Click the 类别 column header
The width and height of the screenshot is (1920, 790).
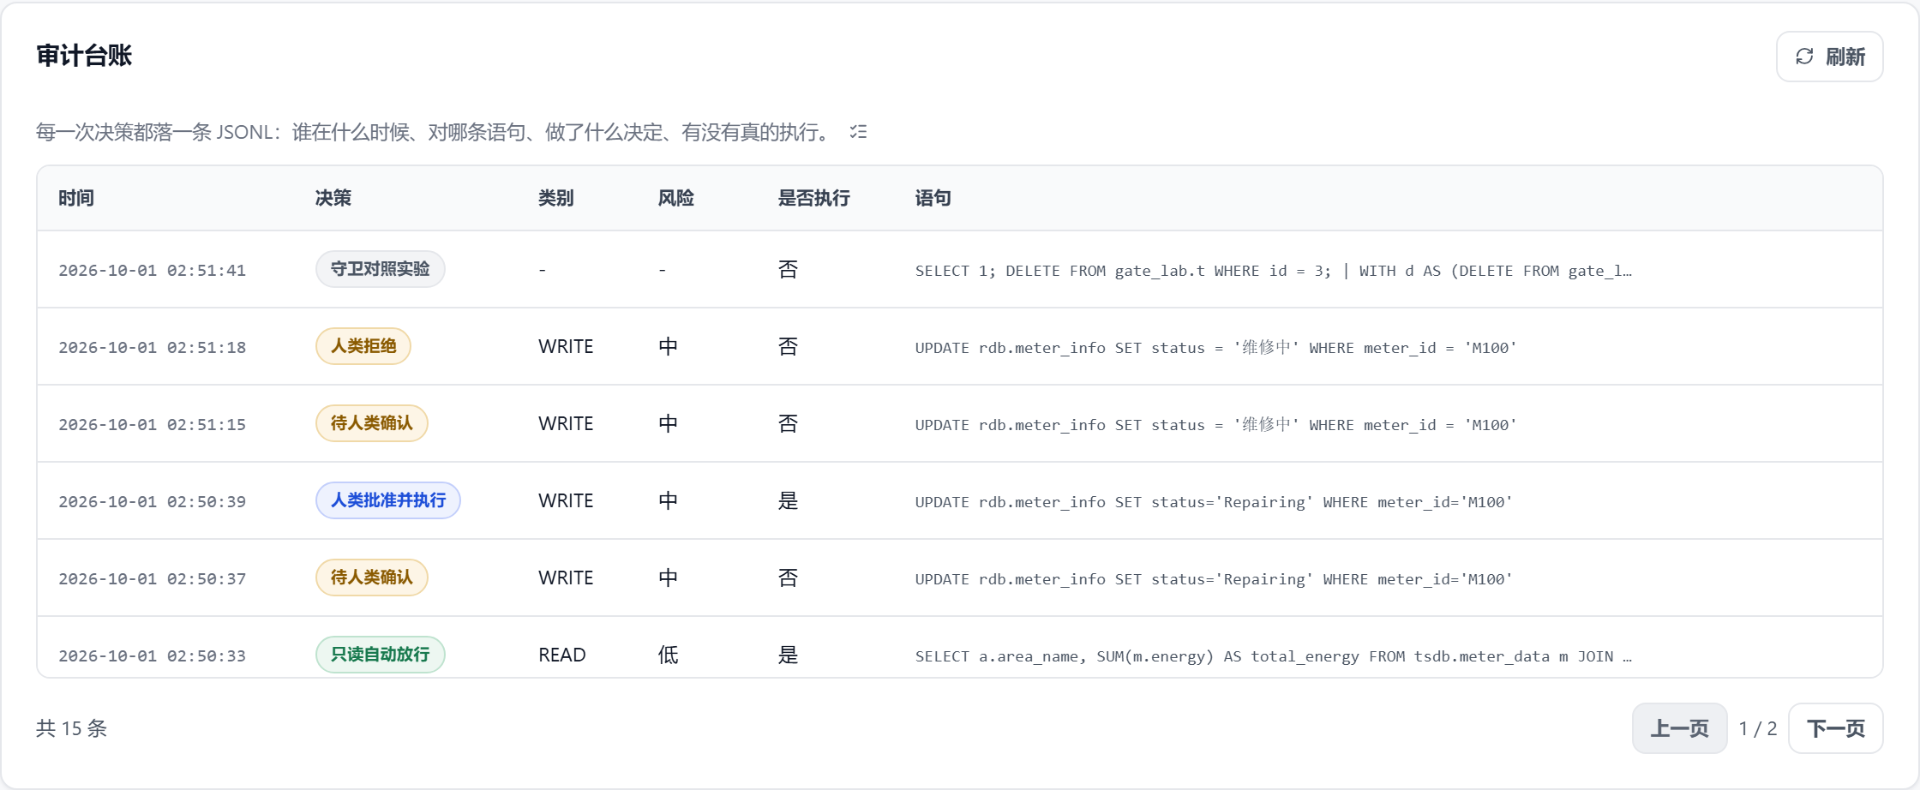(x=556, y=198)
